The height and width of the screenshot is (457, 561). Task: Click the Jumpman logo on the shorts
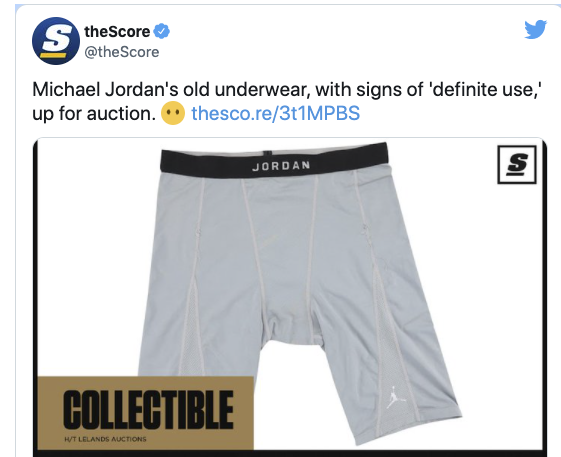click(x=395, y=397)
